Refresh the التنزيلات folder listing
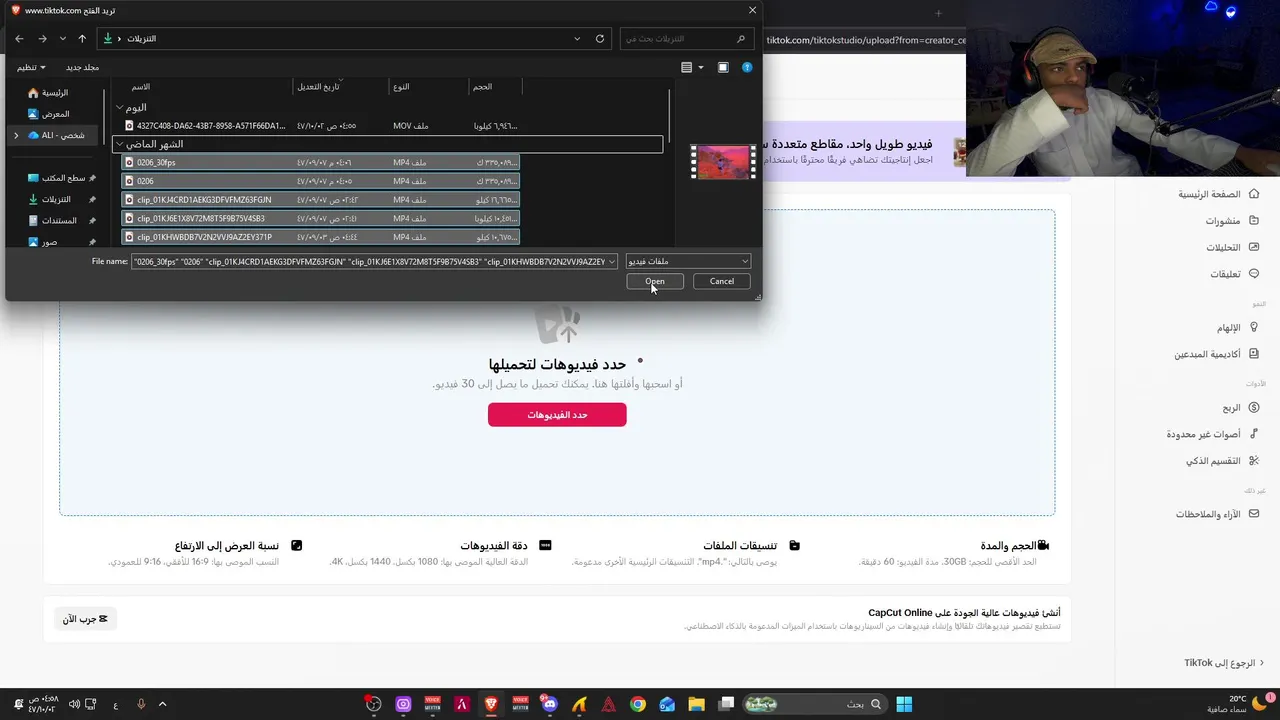Screen dimensions: 1280x720 600,38
